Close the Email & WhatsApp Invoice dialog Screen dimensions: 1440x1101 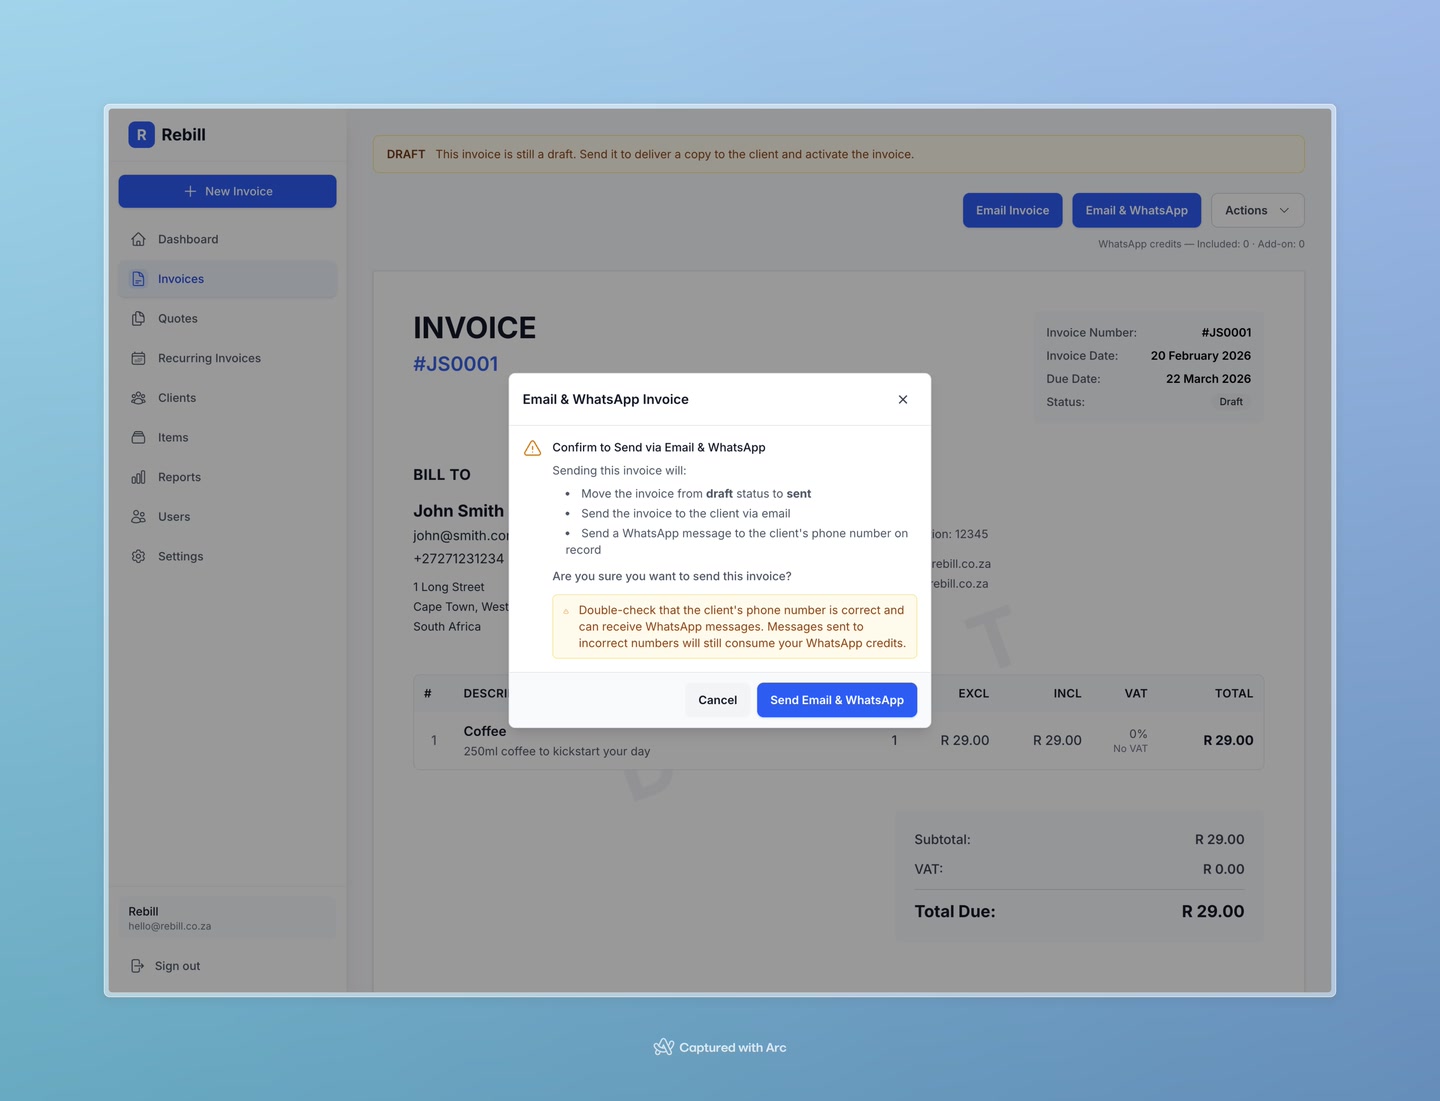[902, 399]
